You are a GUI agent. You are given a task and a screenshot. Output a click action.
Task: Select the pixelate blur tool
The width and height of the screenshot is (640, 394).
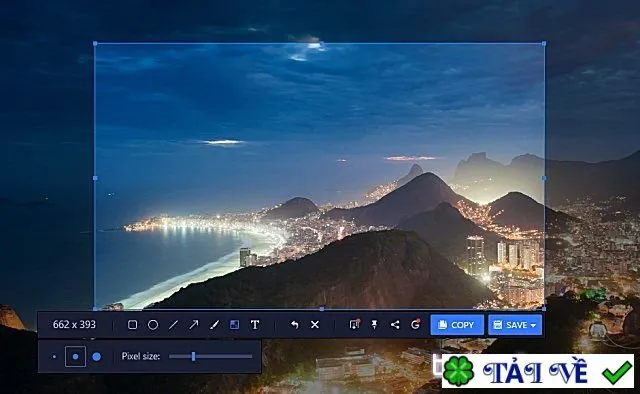pyautogui.click(x=235, y=325)
